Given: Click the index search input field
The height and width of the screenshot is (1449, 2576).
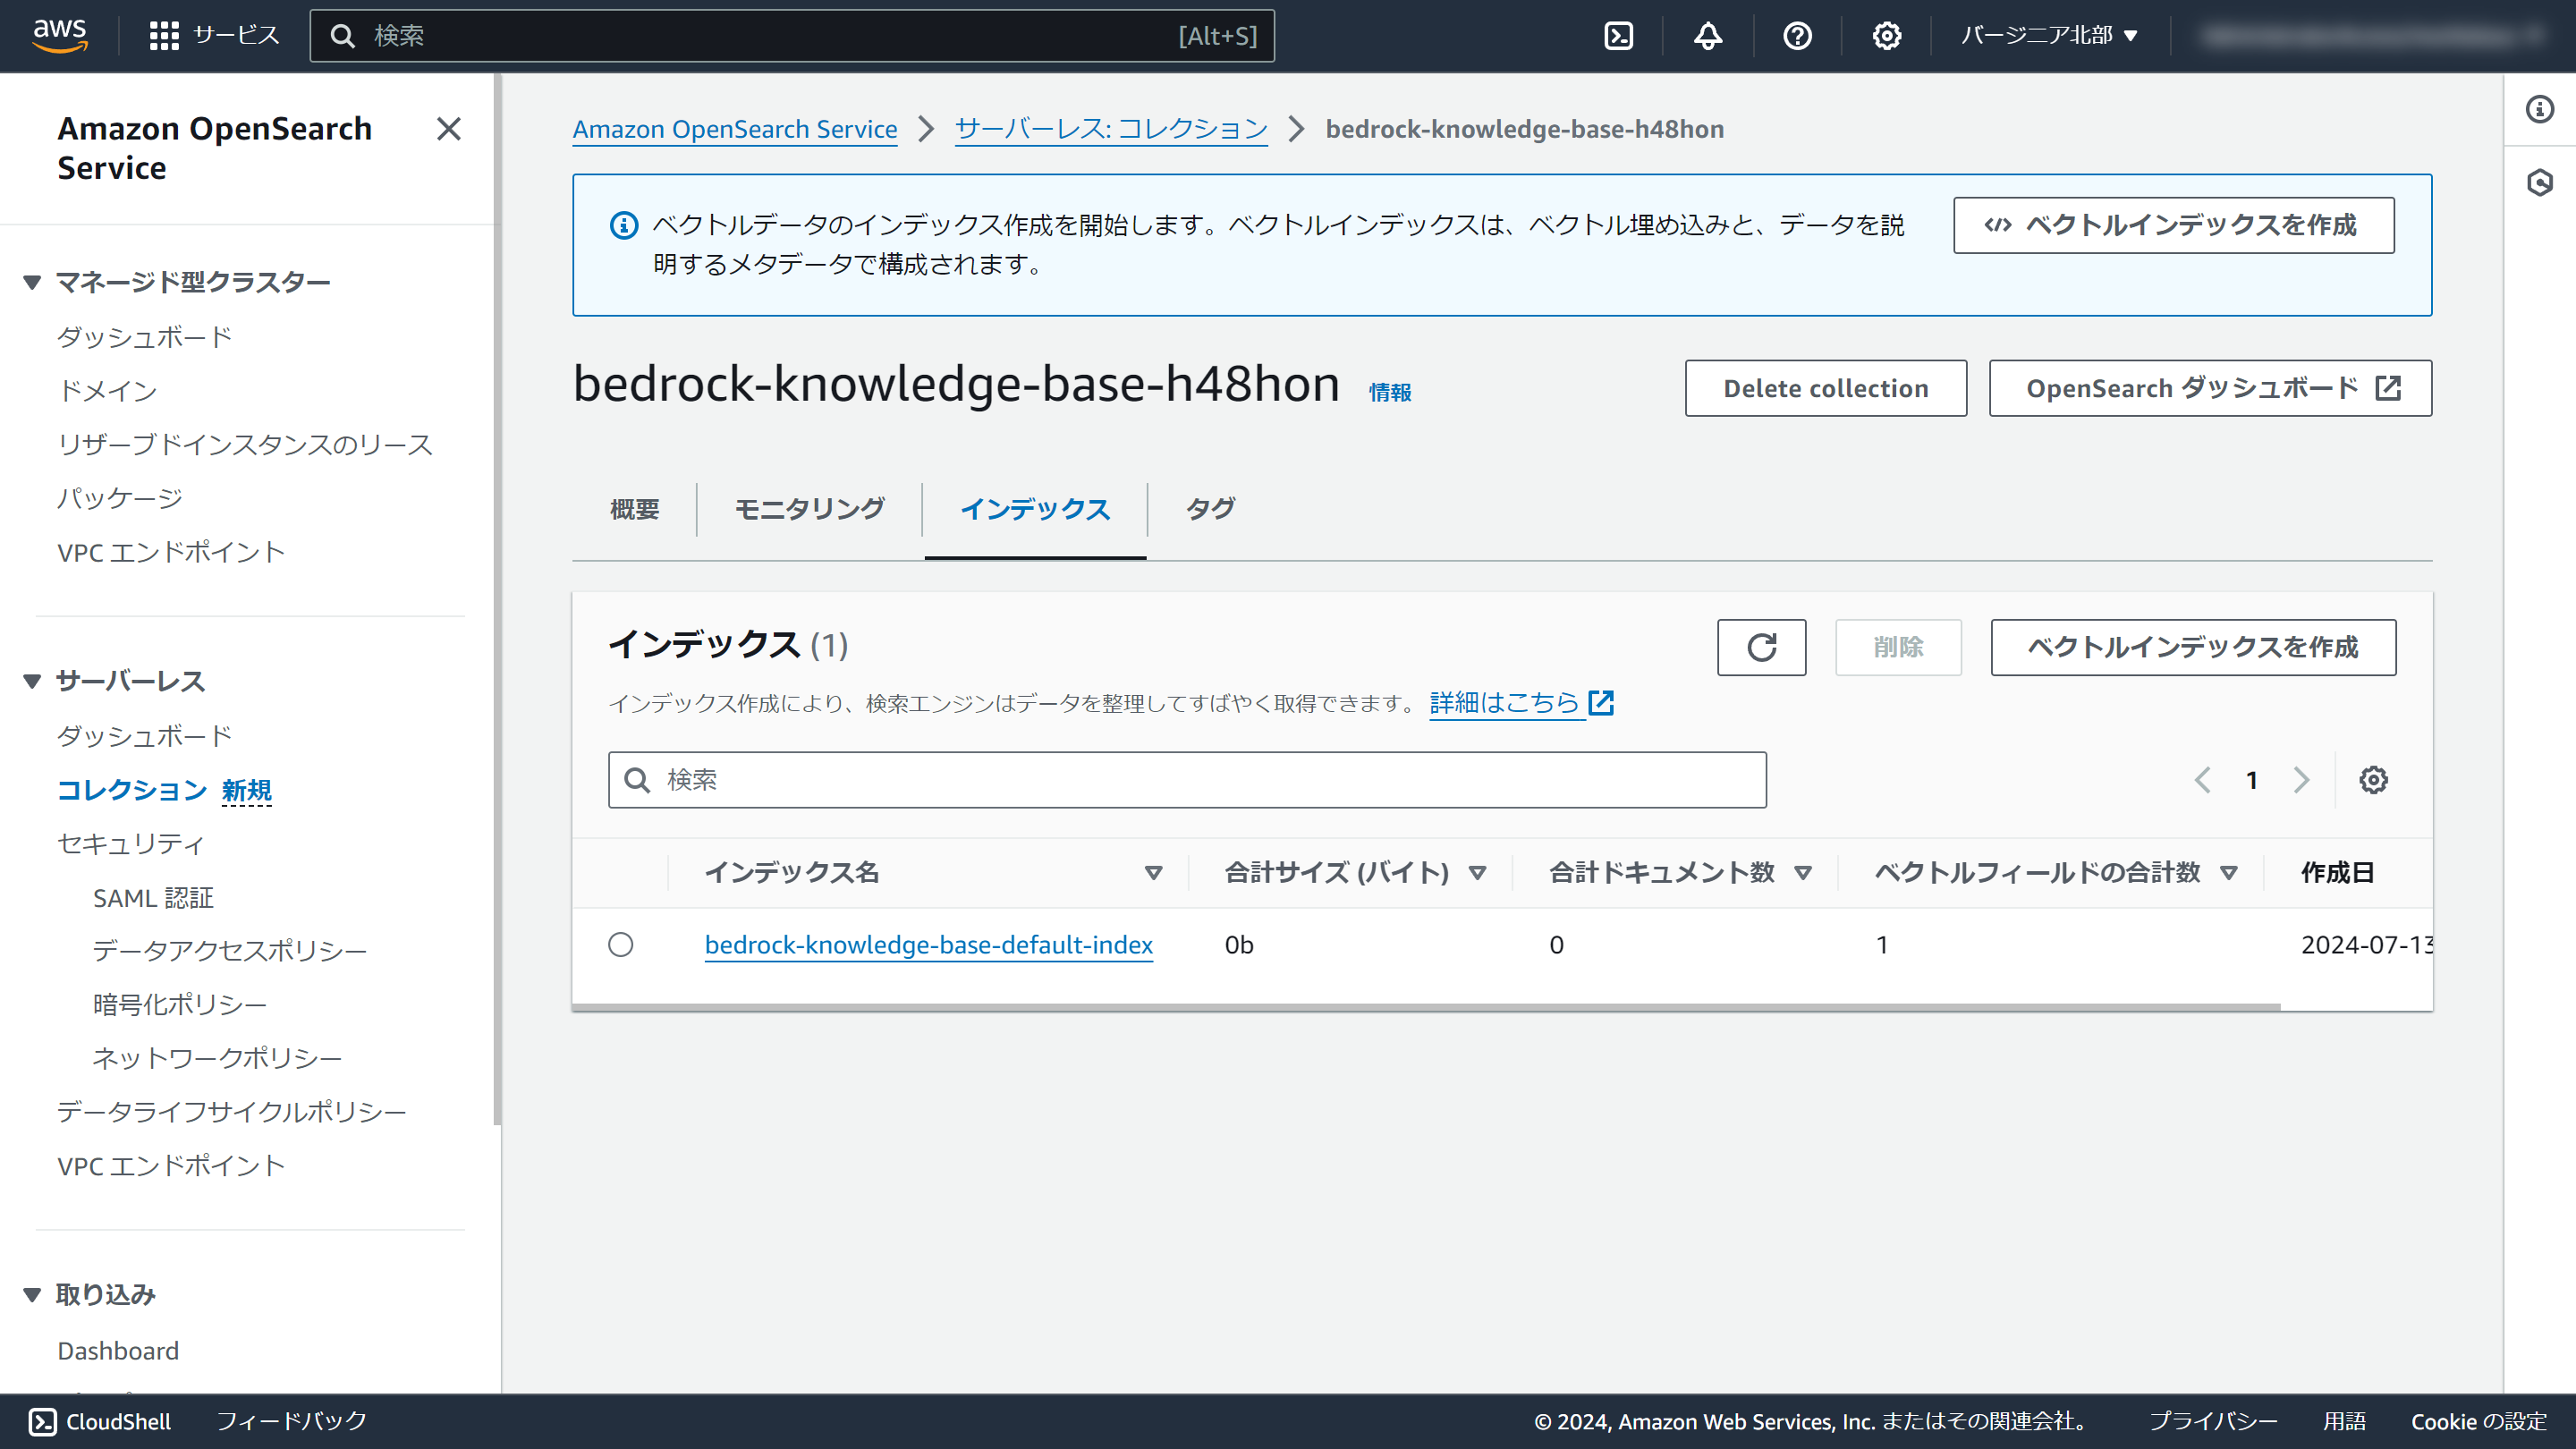Looking at the screenshot, I should point(1186,780).
